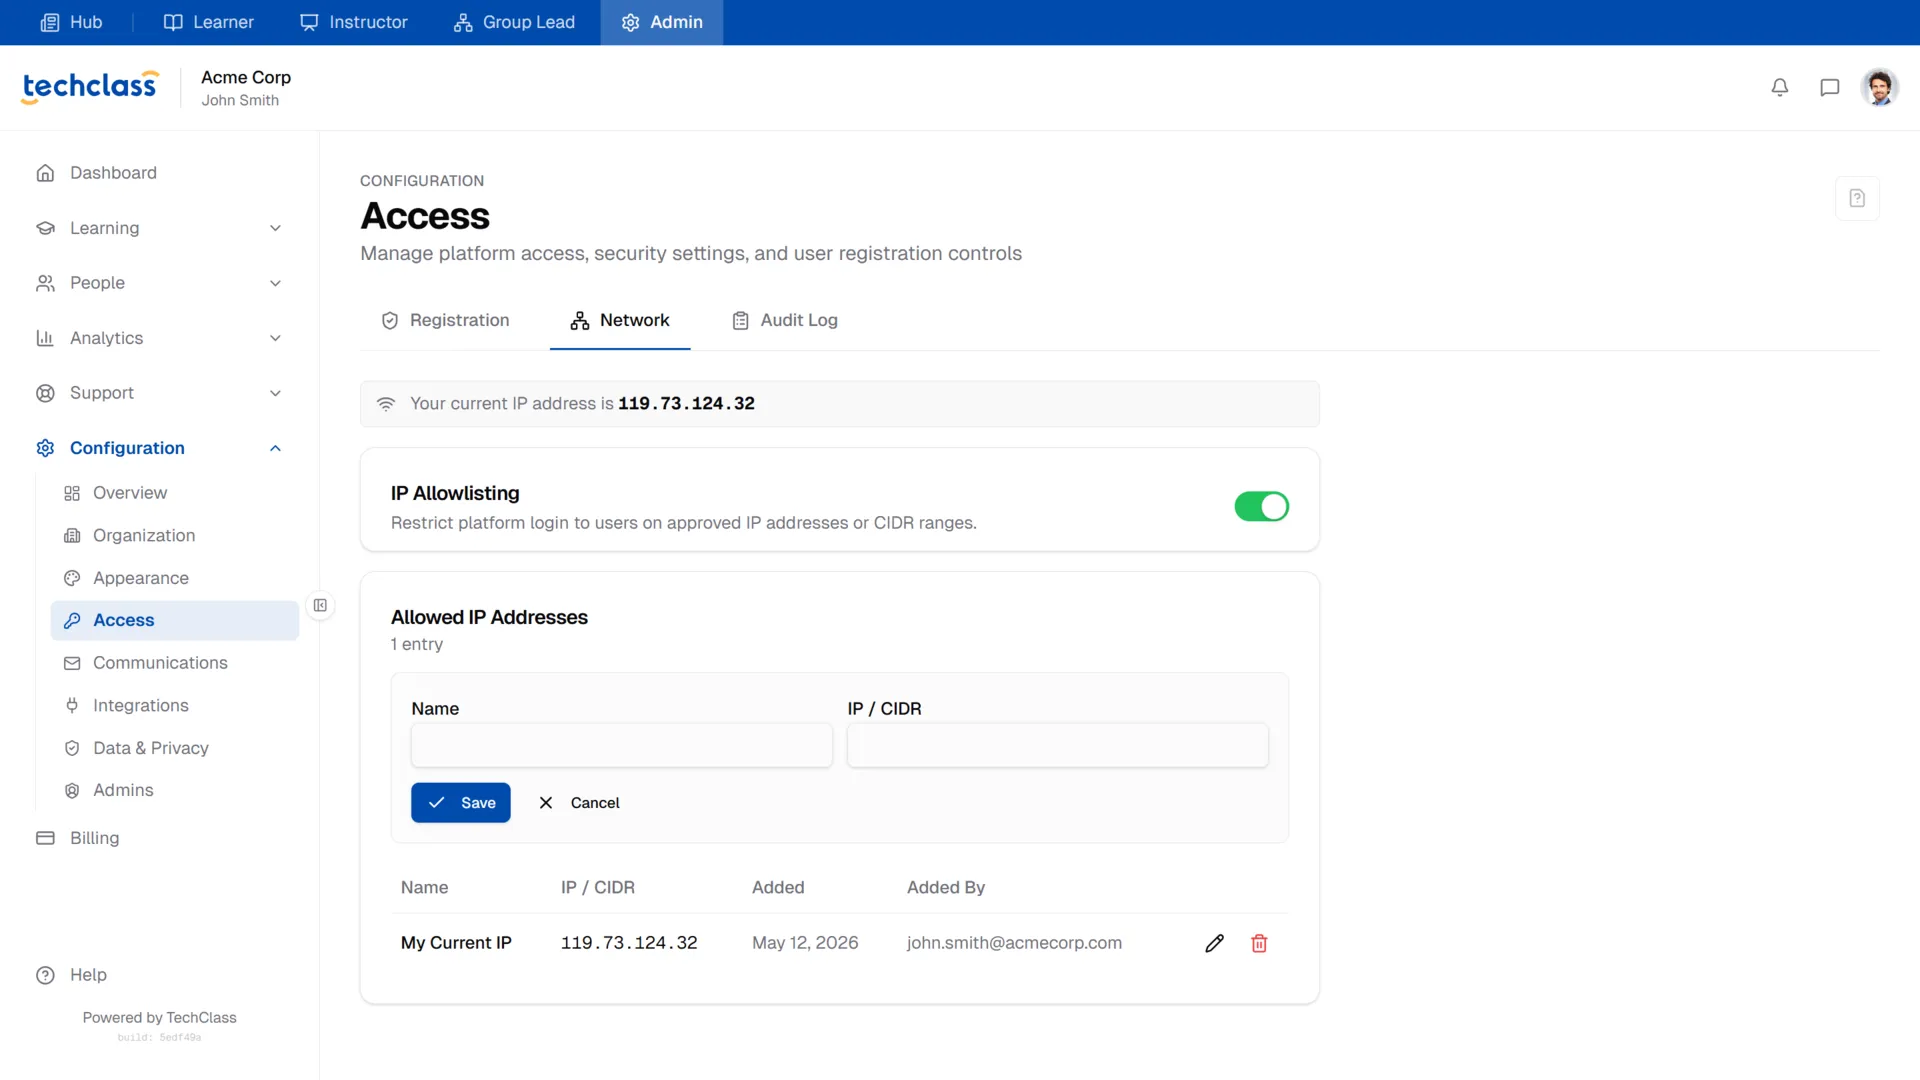The height and width of the screenshot is (1080, 1920).
Task: Switch to the Hub top tab
Action: click(x=71, y=22)
